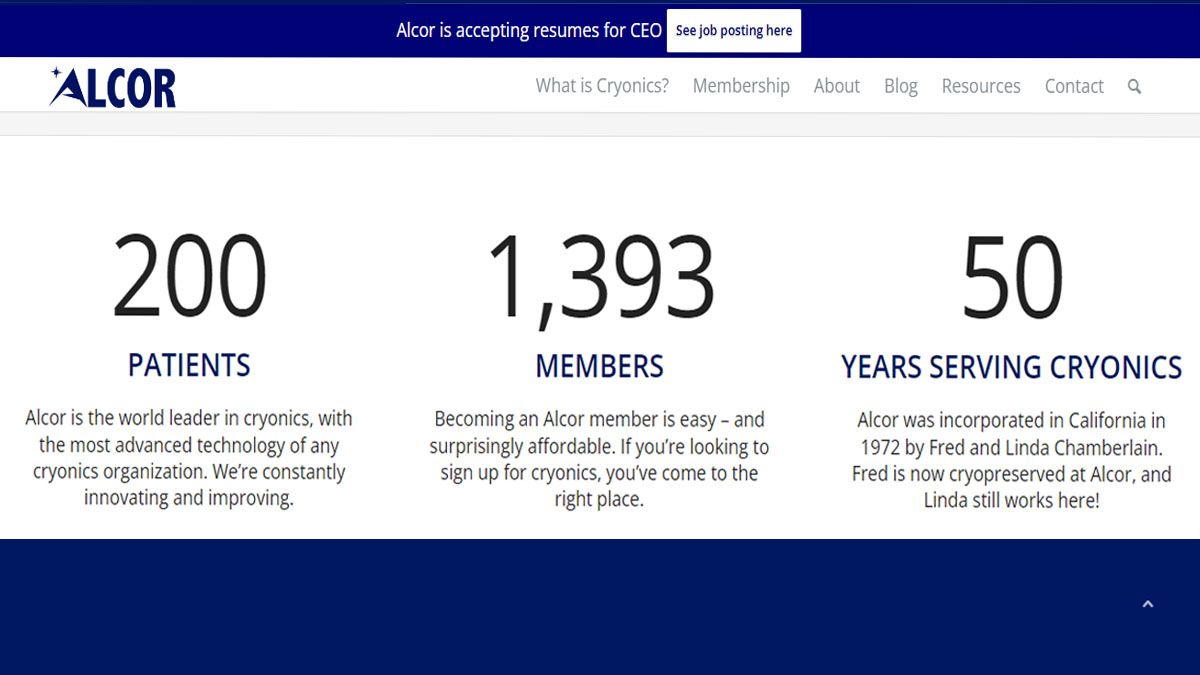This screenshot has height=675, width=1200.
Task: Click the PATIENTS heading
Action: point(189,365)
